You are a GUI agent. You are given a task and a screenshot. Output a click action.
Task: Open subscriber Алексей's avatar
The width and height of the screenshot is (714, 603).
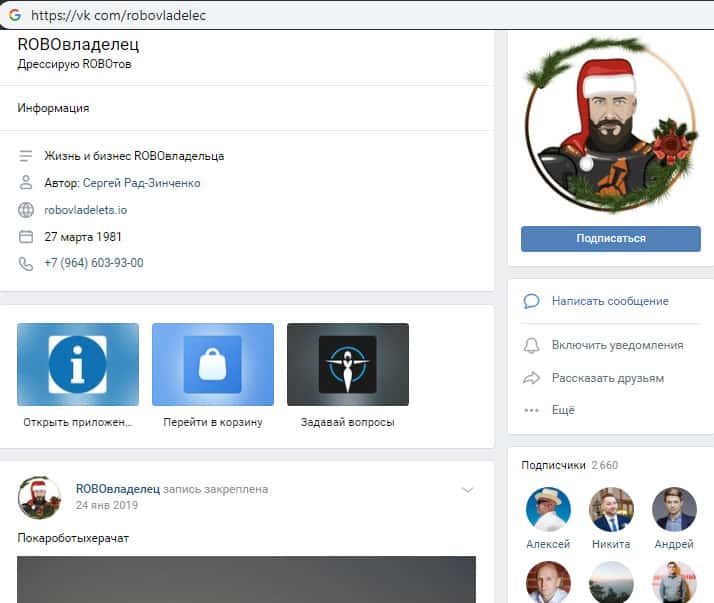(548, 509)
